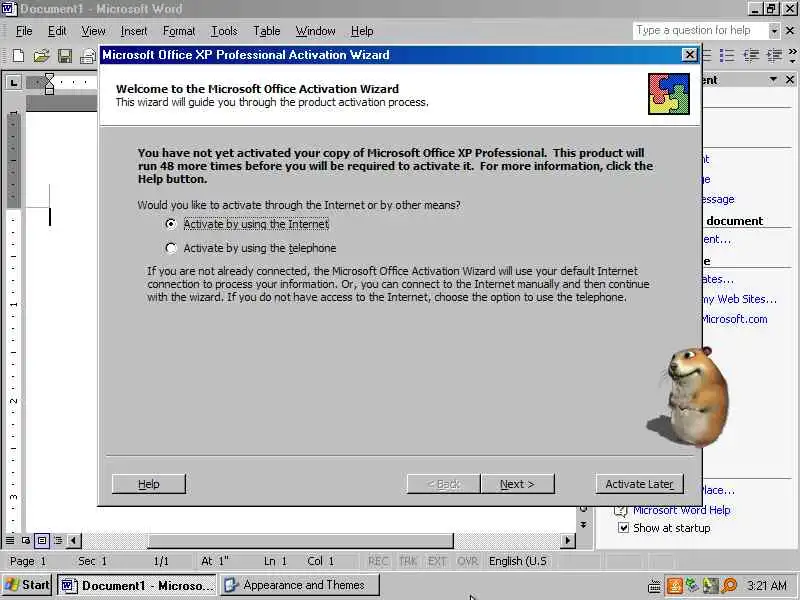Screen dimensions: 800x600
Task: Close the Activation Wizard dialog
Action: [690, 55]
